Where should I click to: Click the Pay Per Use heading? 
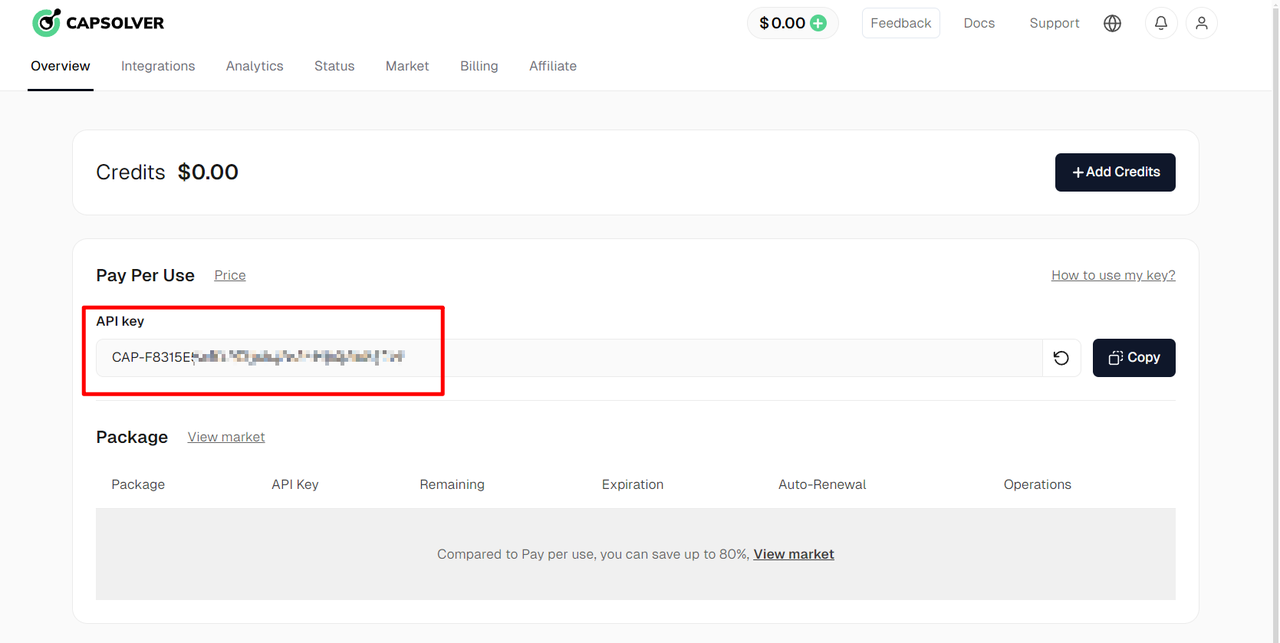tap(145, 275)
